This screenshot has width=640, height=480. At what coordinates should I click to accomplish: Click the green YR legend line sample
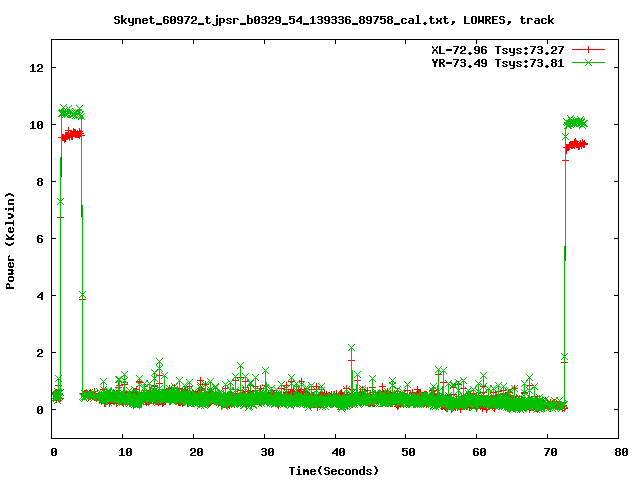pos(590,62)
